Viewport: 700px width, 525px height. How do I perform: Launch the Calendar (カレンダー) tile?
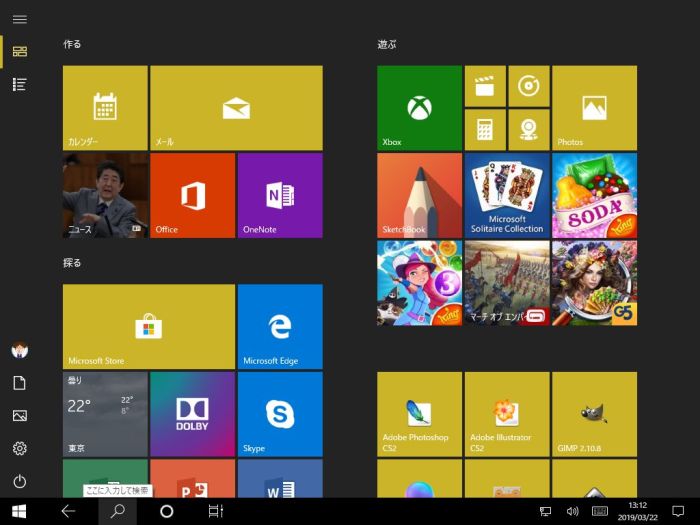(105, 108)
